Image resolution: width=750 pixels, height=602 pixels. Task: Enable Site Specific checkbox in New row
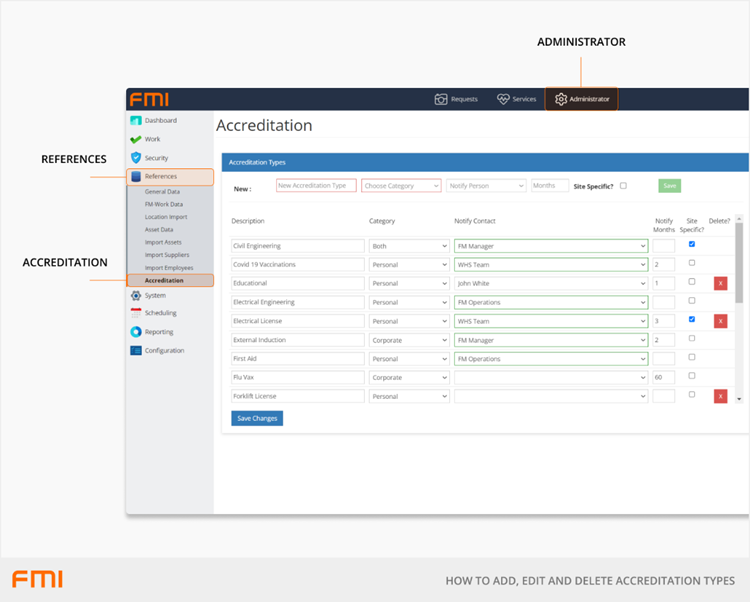tap(623, 186)
